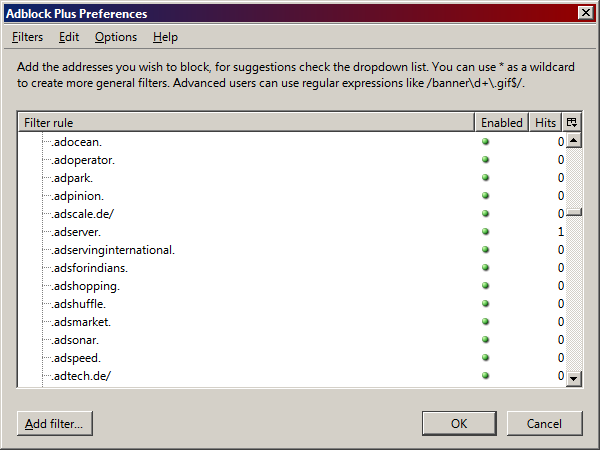
Task: Sort by Enabled column header
Action: click(502, 122)
